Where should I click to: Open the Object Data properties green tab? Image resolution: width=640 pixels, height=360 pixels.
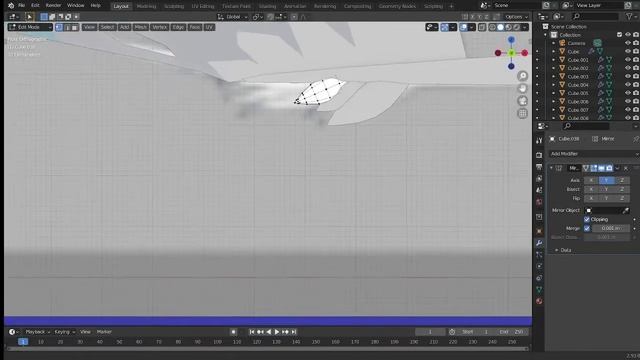(539, 289)
